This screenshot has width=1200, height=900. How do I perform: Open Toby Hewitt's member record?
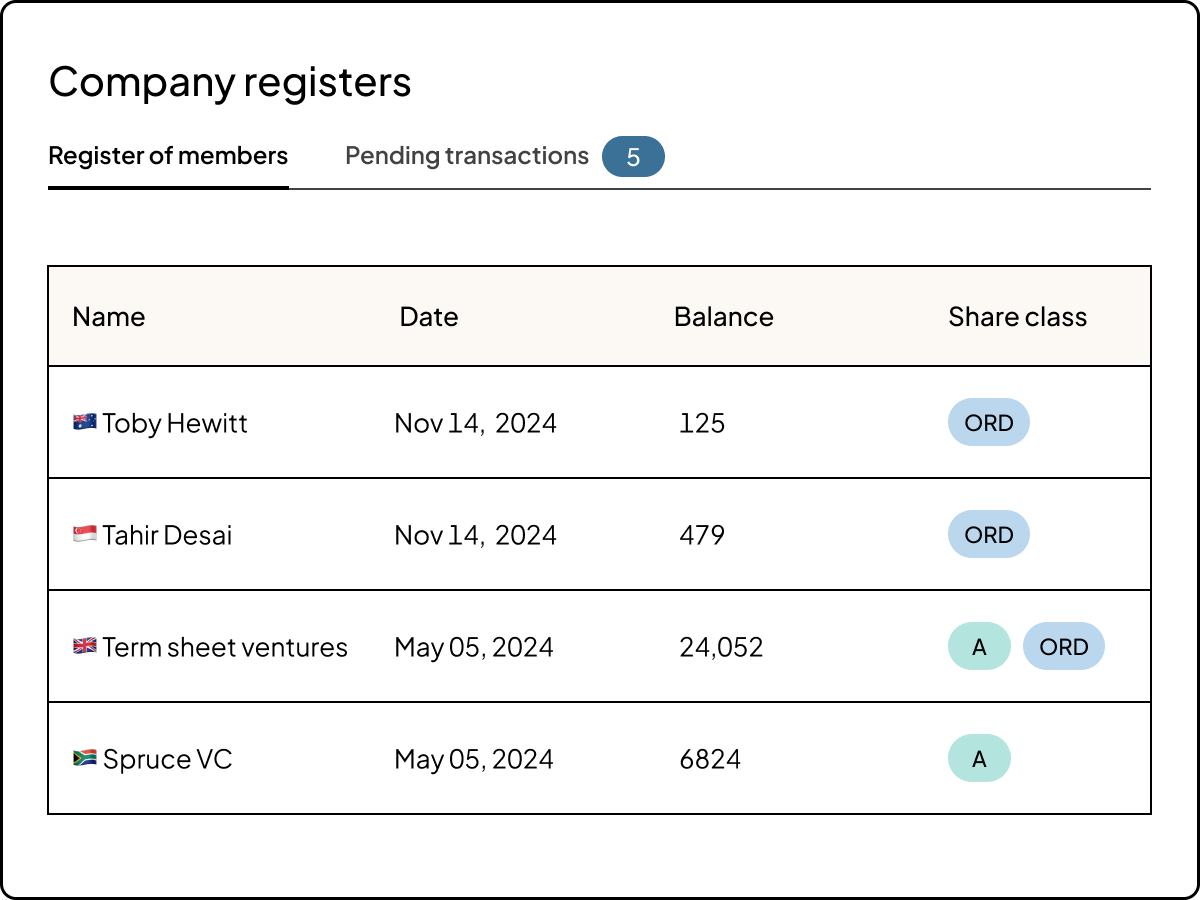174,422
